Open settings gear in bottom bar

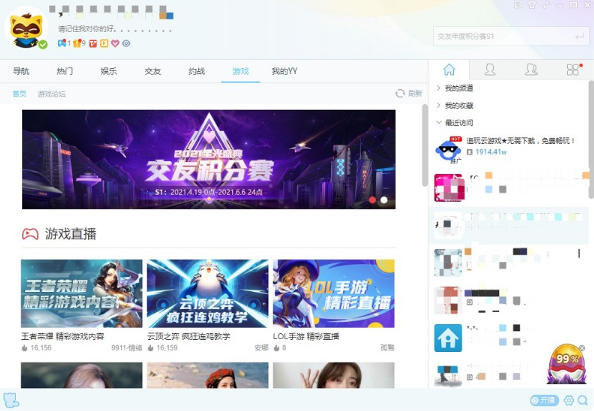click(569, 400)
